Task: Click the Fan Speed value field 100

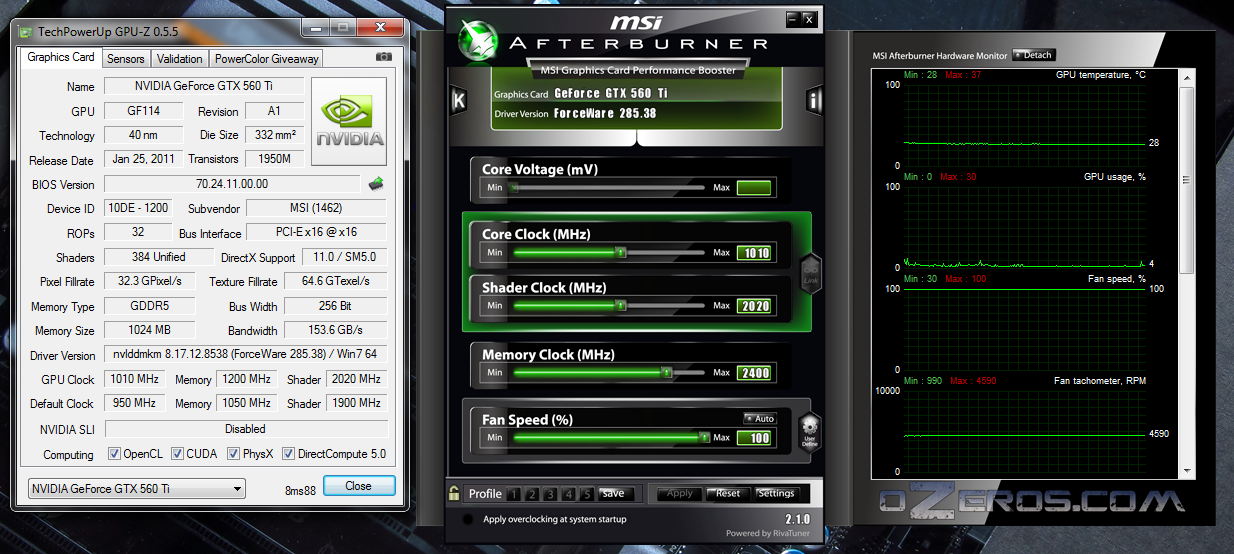Action: 754,438
